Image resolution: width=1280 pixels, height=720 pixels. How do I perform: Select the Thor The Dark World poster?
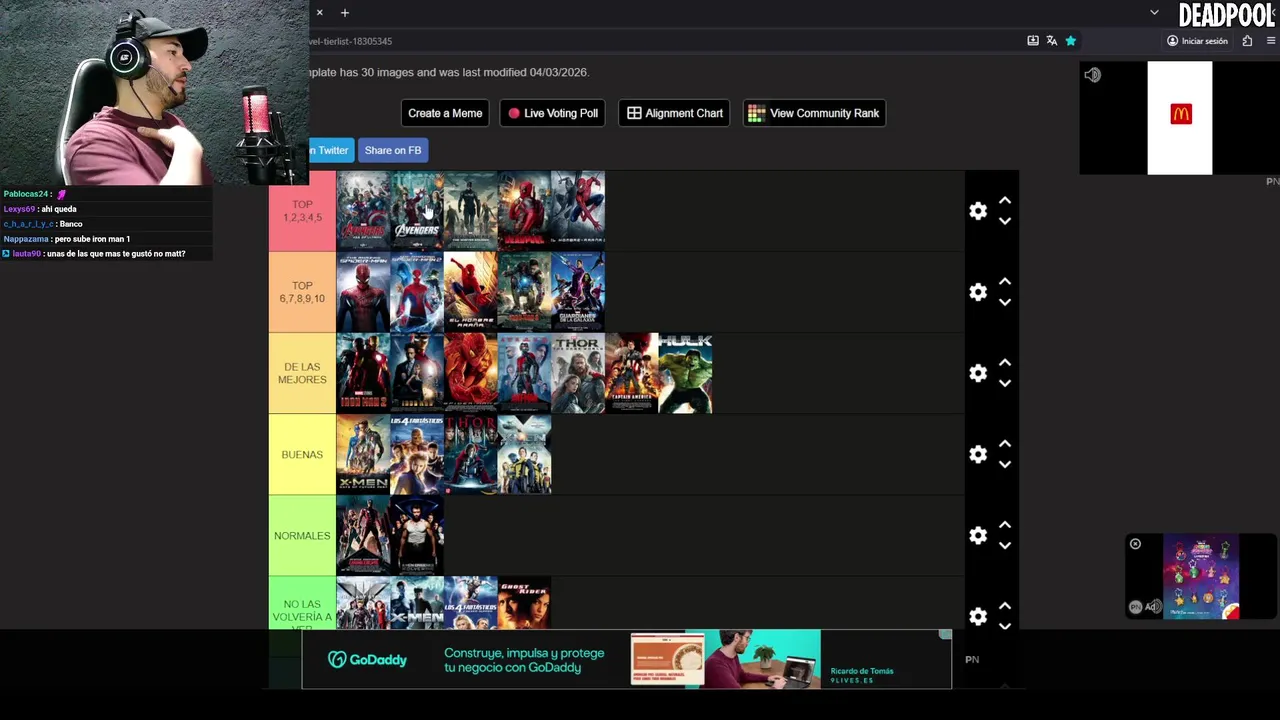click(x=578, y=372)
